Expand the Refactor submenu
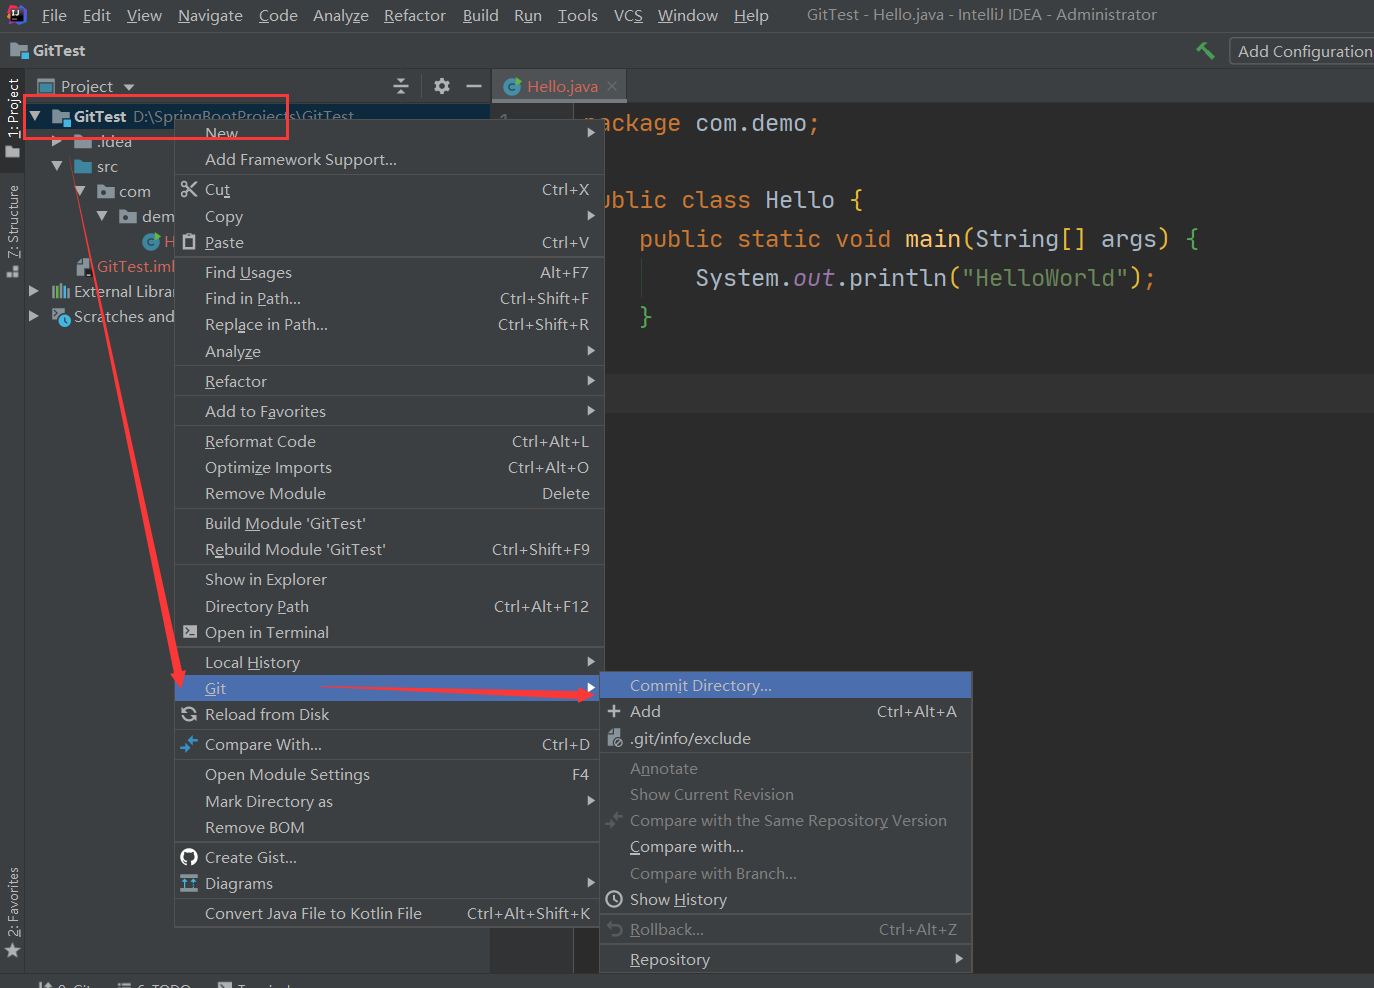Screen dimensions: 1374x988 [390, 381]
